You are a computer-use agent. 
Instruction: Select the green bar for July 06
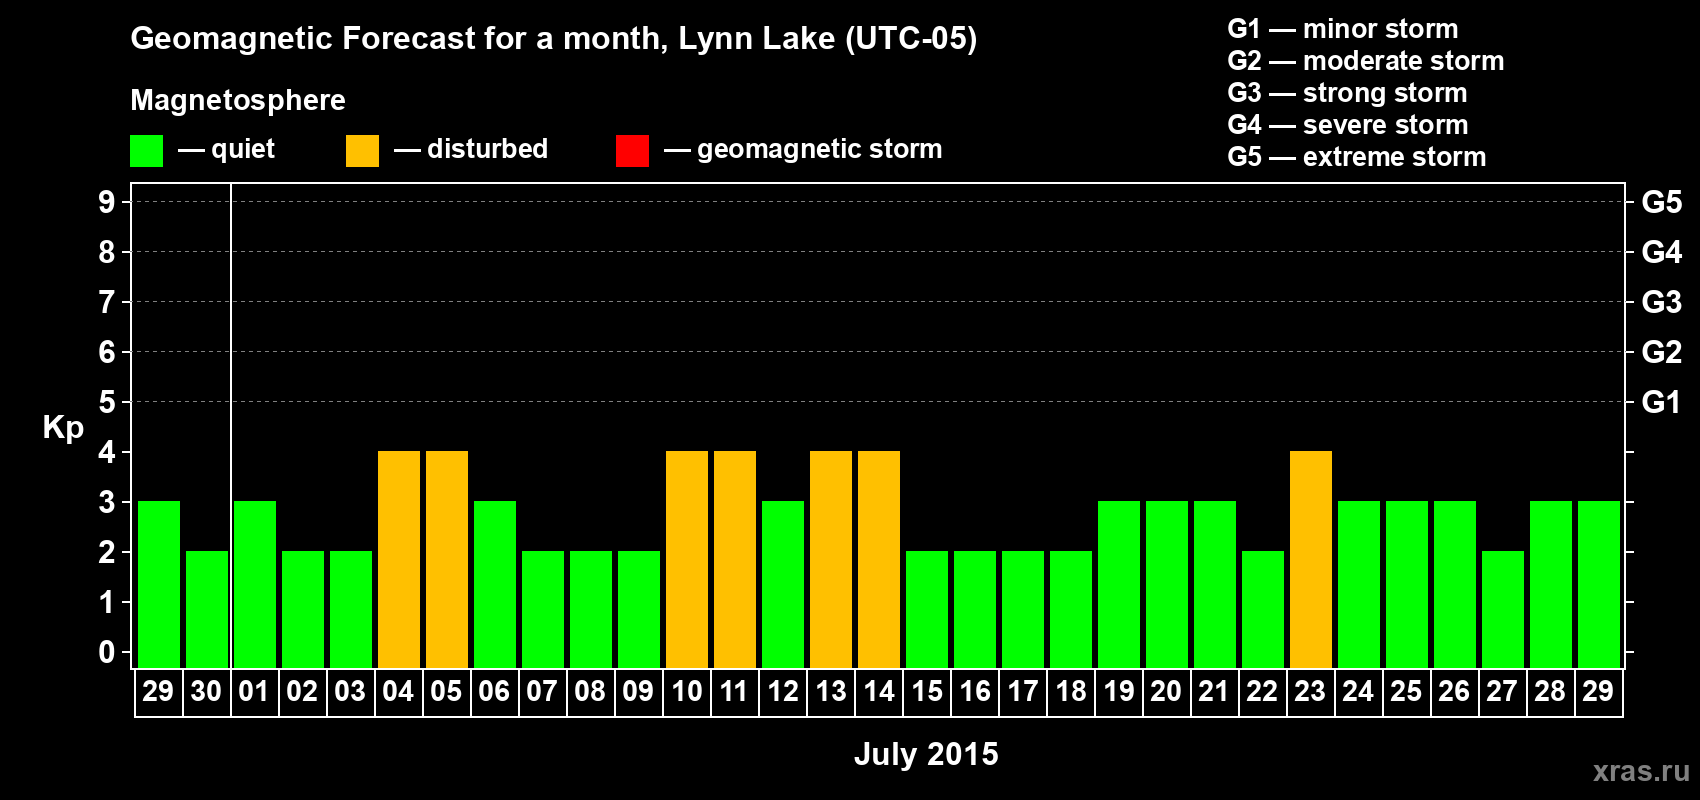tap(495, 585)
